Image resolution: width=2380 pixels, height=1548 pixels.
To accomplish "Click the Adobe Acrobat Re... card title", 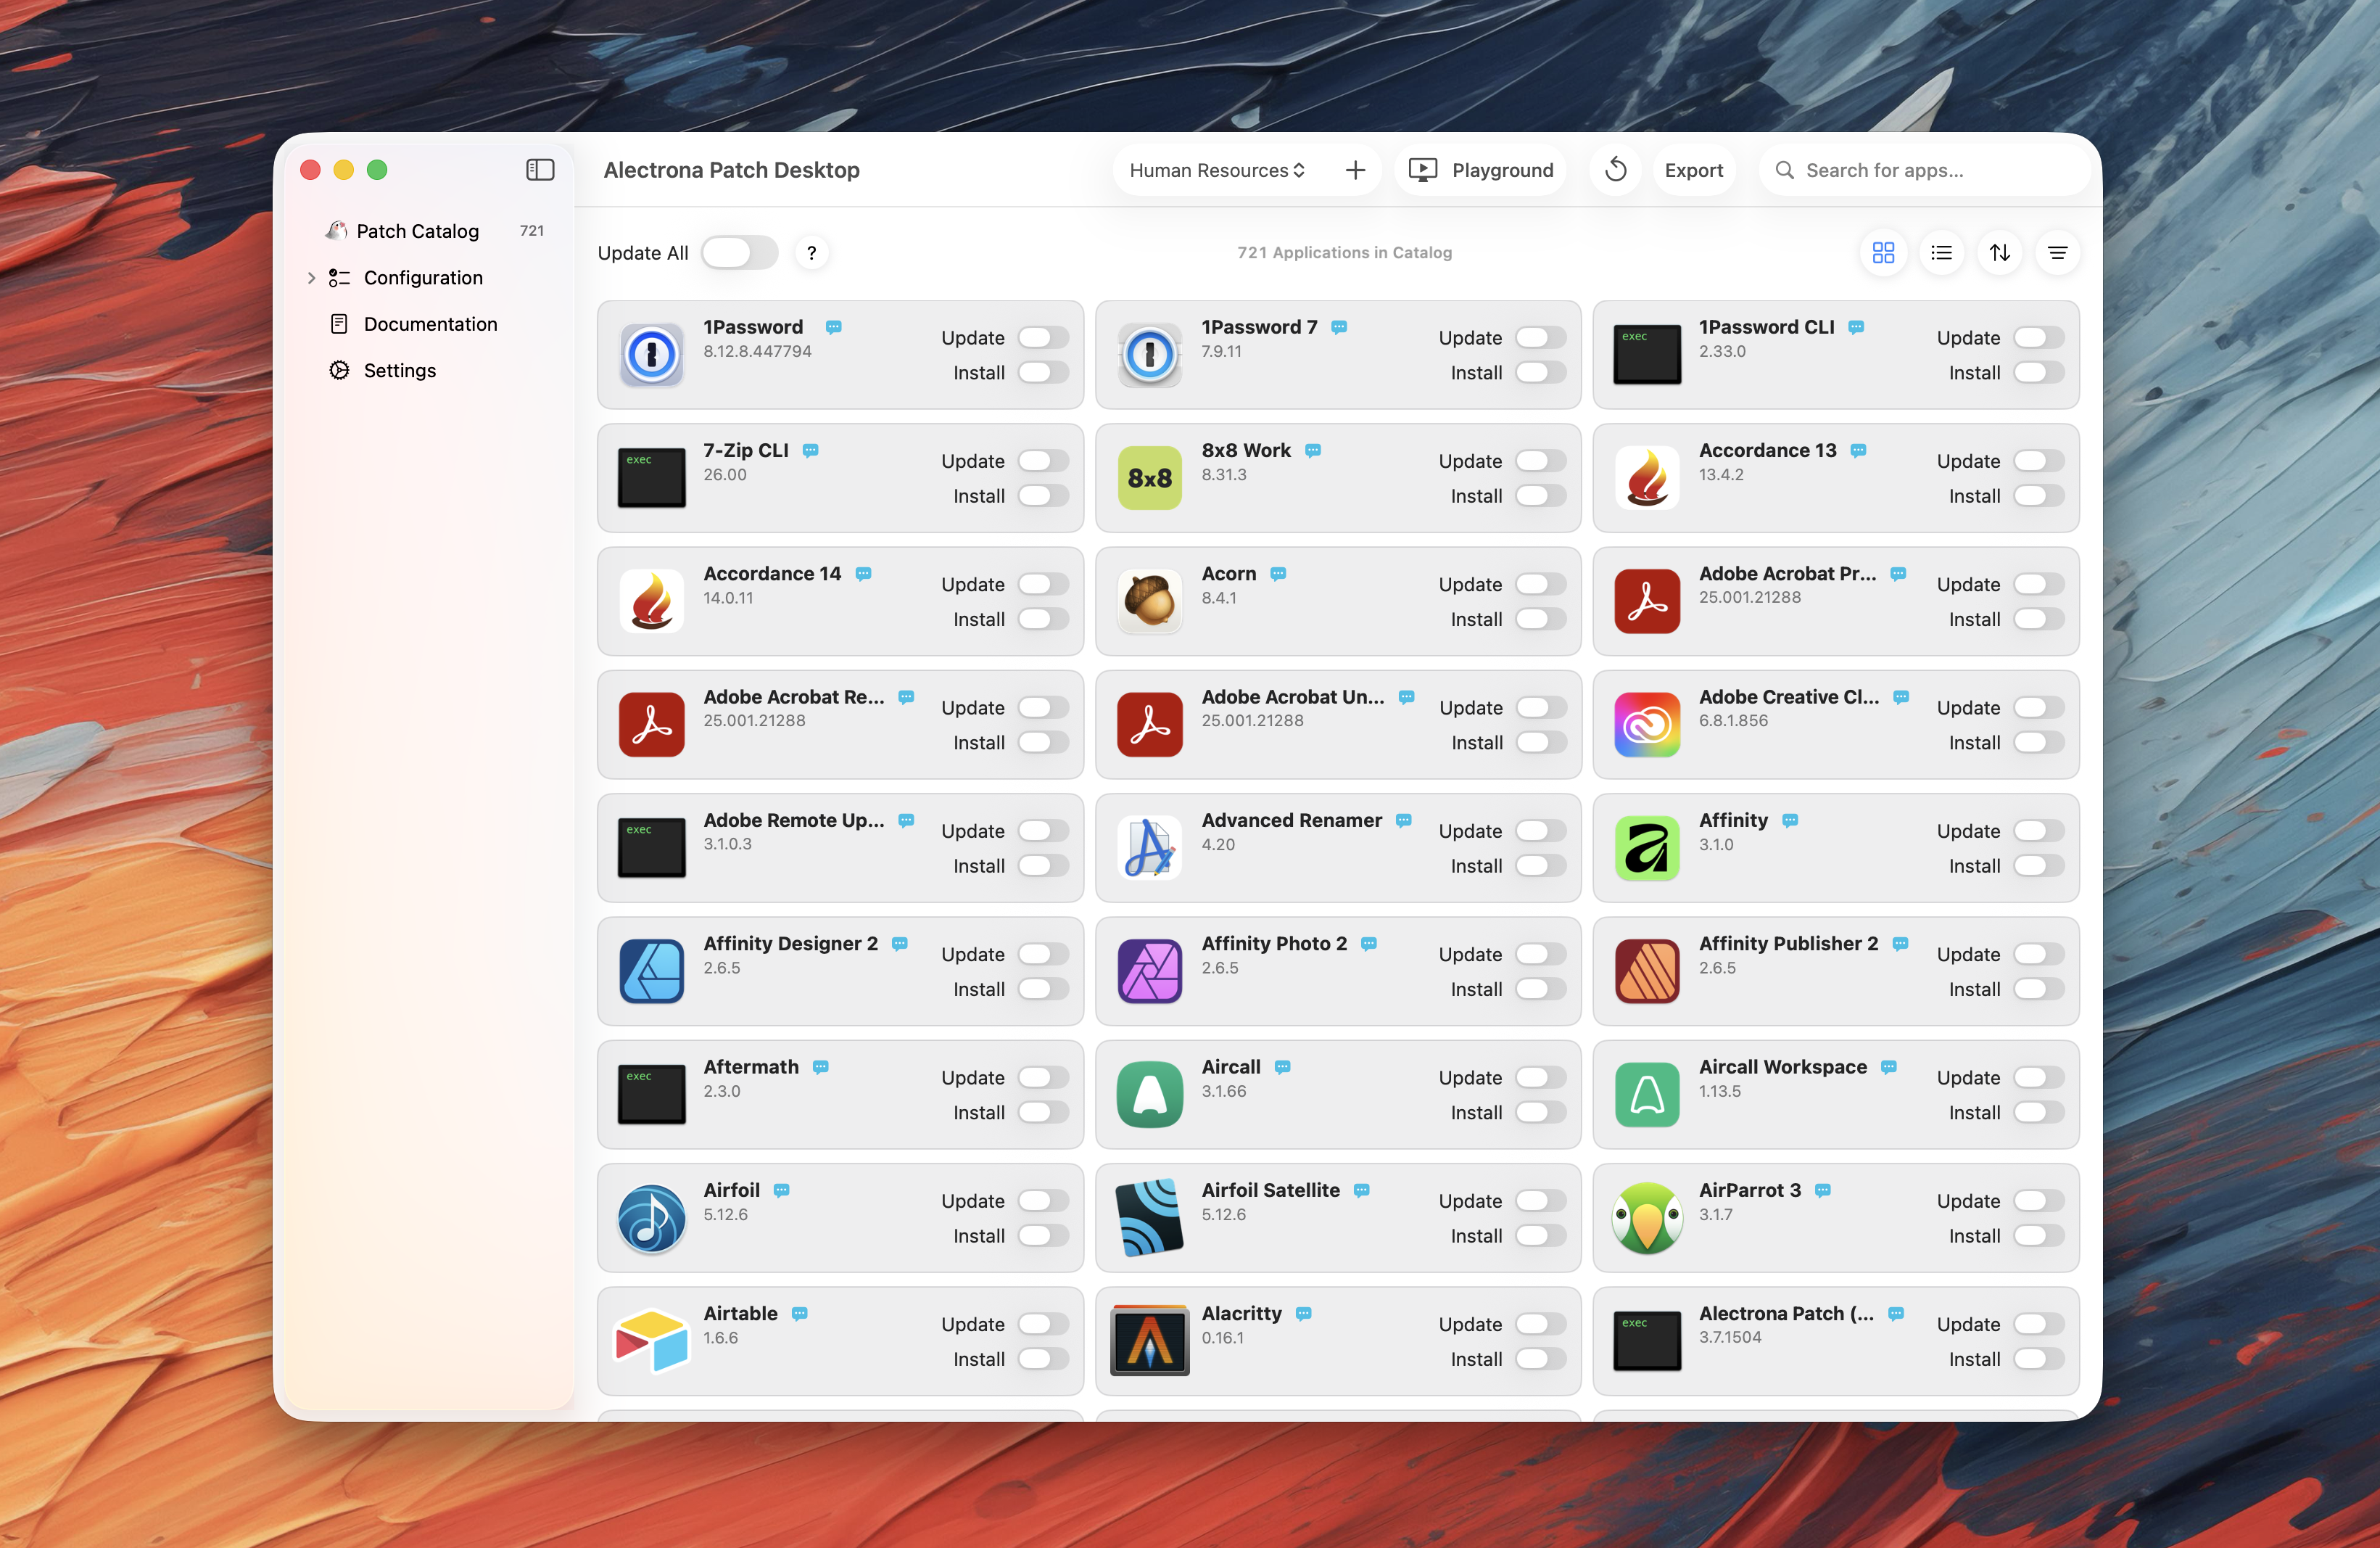I will tap(794, 697).
